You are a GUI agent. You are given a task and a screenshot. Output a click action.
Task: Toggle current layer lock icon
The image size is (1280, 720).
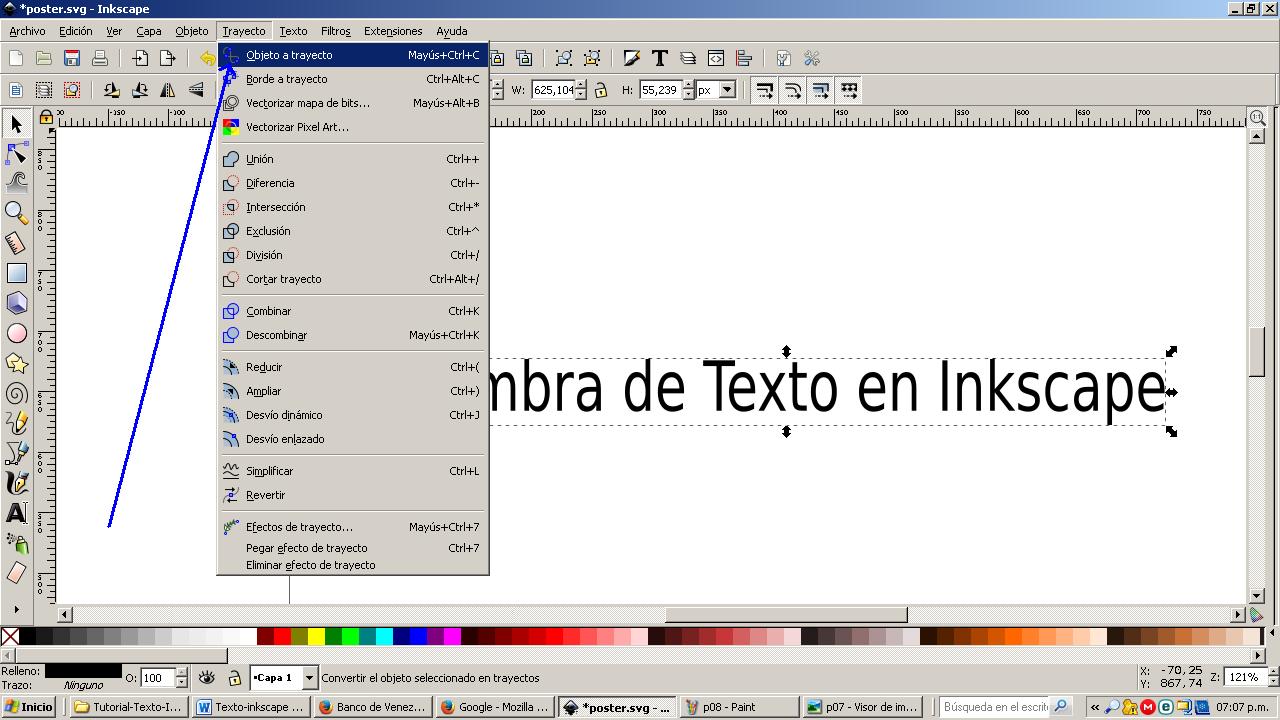(234, 678)
